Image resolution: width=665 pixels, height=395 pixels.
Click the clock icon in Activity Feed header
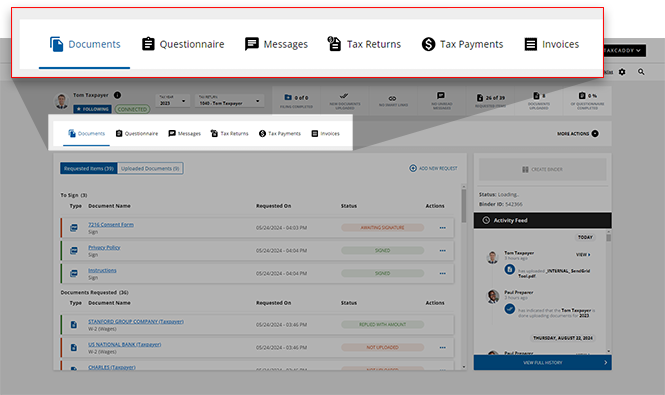(486, 220)
